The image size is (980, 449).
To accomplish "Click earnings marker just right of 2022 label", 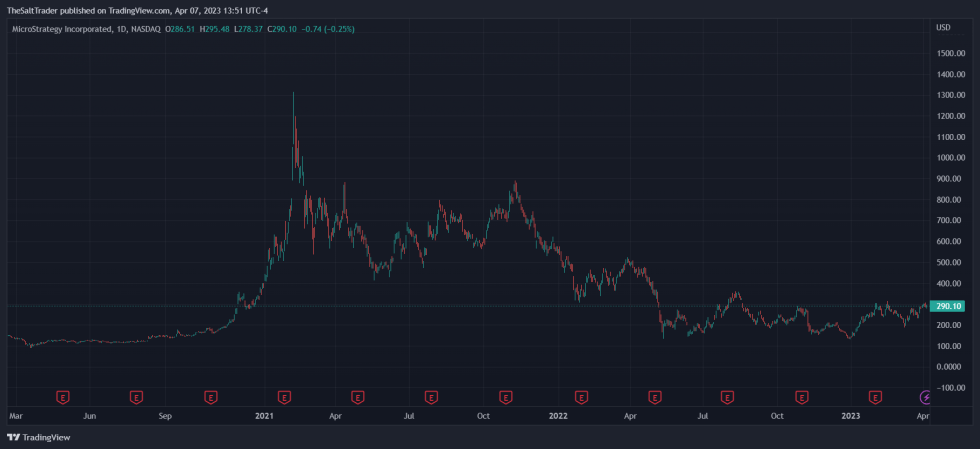I will [x=580, y=397].
